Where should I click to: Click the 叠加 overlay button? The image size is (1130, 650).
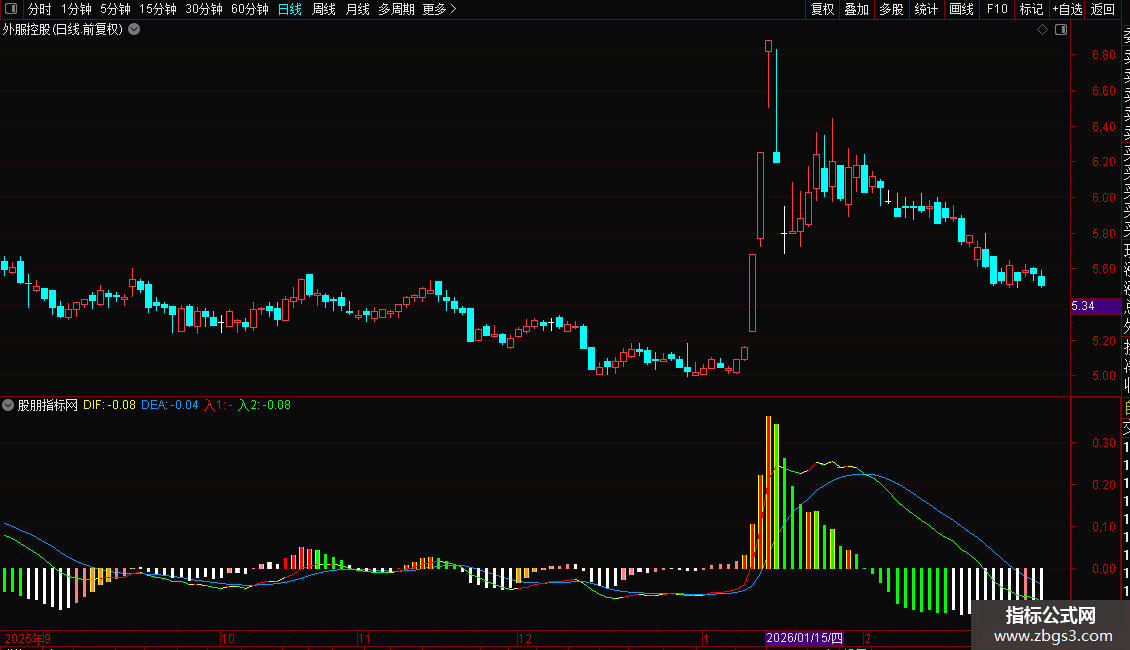(857, 9)
